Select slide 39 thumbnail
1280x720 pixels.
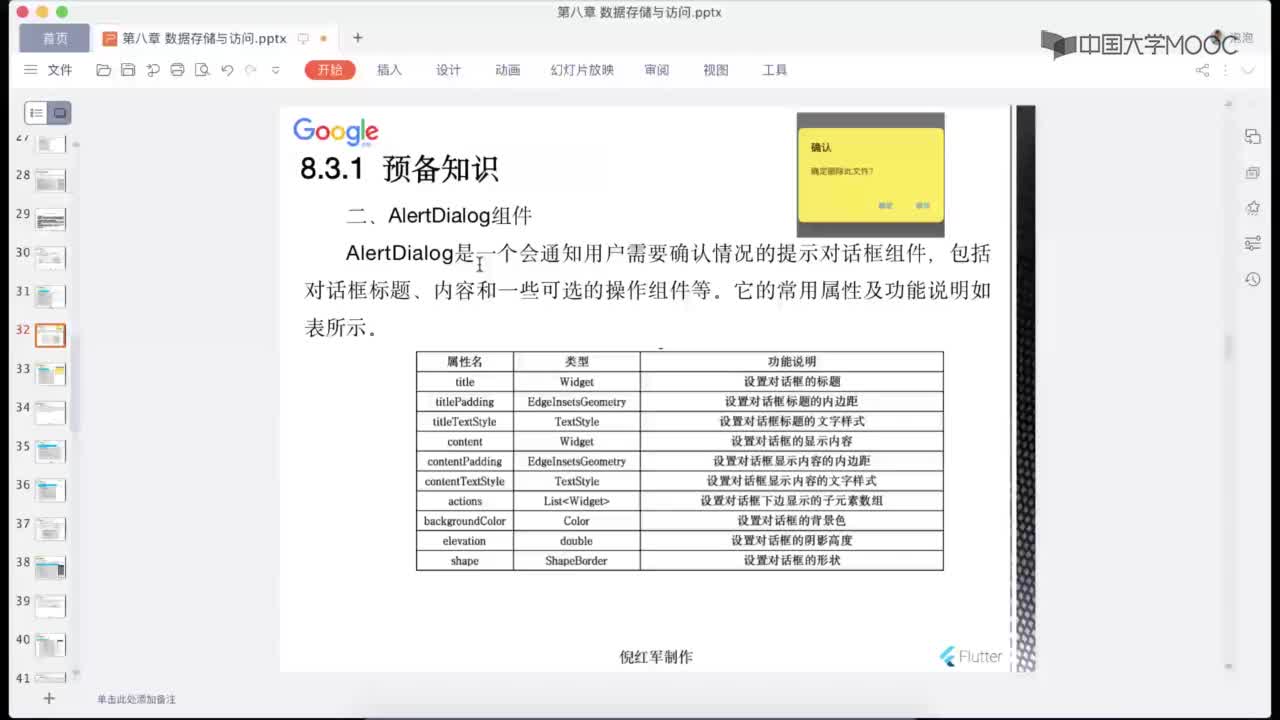tap(51, 606)
